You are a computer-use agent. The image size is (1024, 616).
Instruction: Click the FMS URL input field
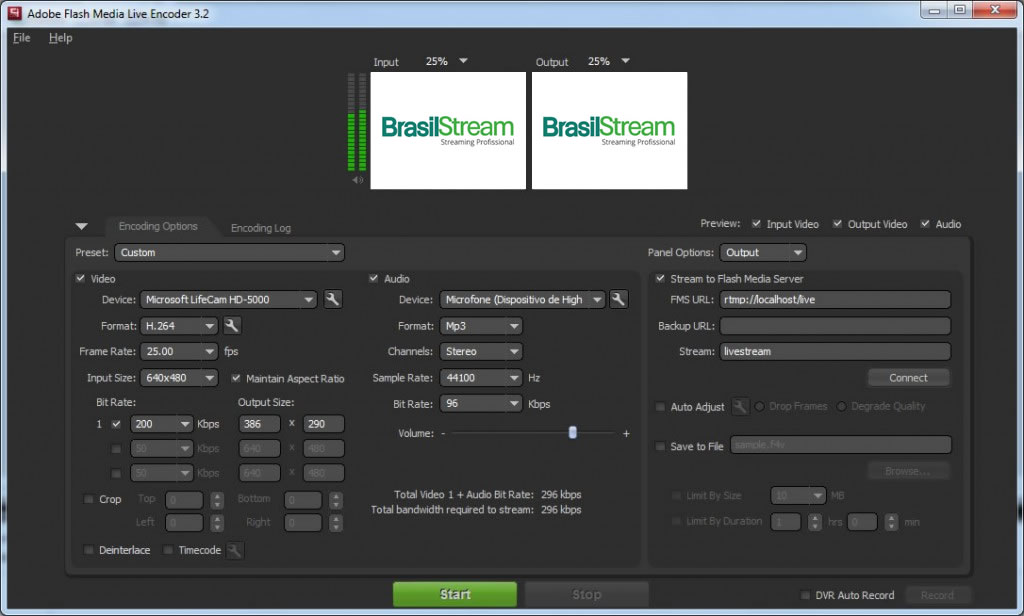[x=835, y=299]
